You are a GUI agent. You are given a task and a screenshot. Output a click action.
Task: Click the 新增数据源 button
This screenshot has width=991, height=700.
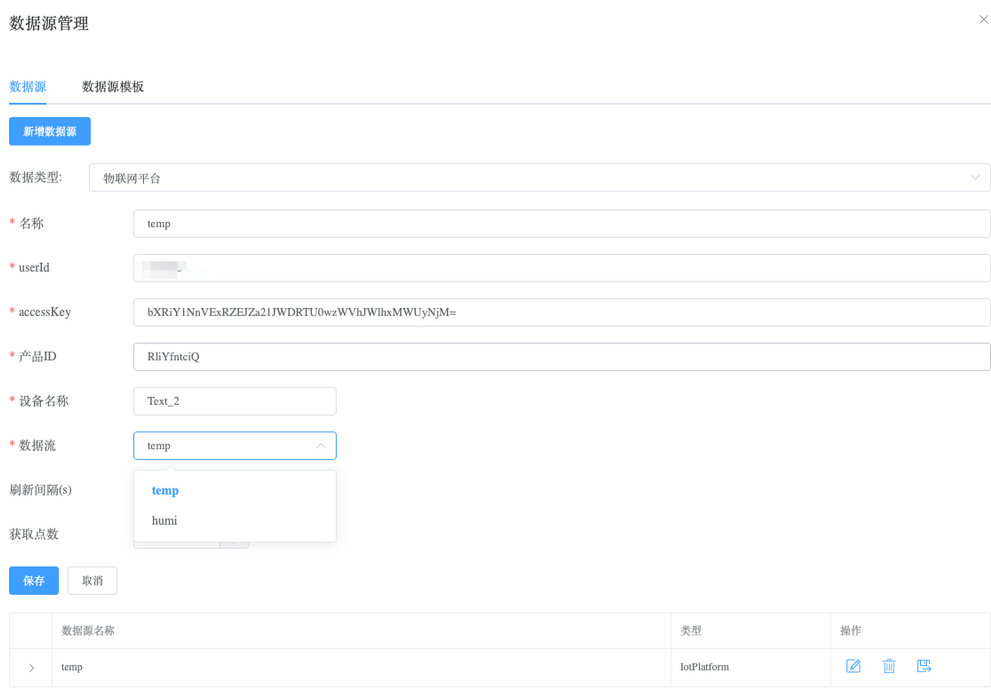50,132
